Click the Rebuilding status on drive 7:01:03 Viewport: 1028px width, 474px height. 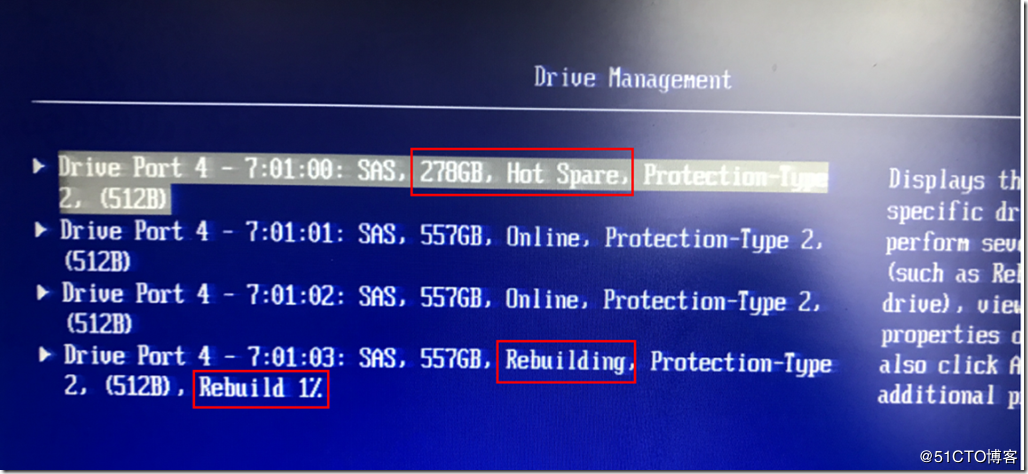(x=566, y=361)
